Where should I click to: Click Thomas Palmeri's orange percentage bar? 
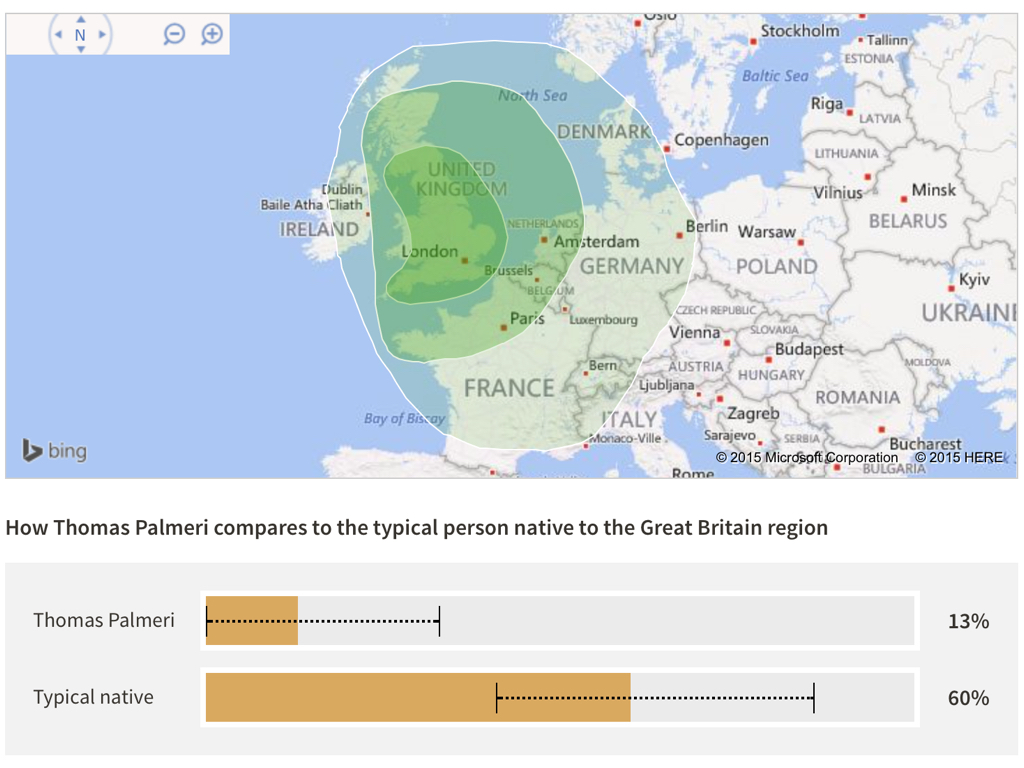tap(252, 620)
